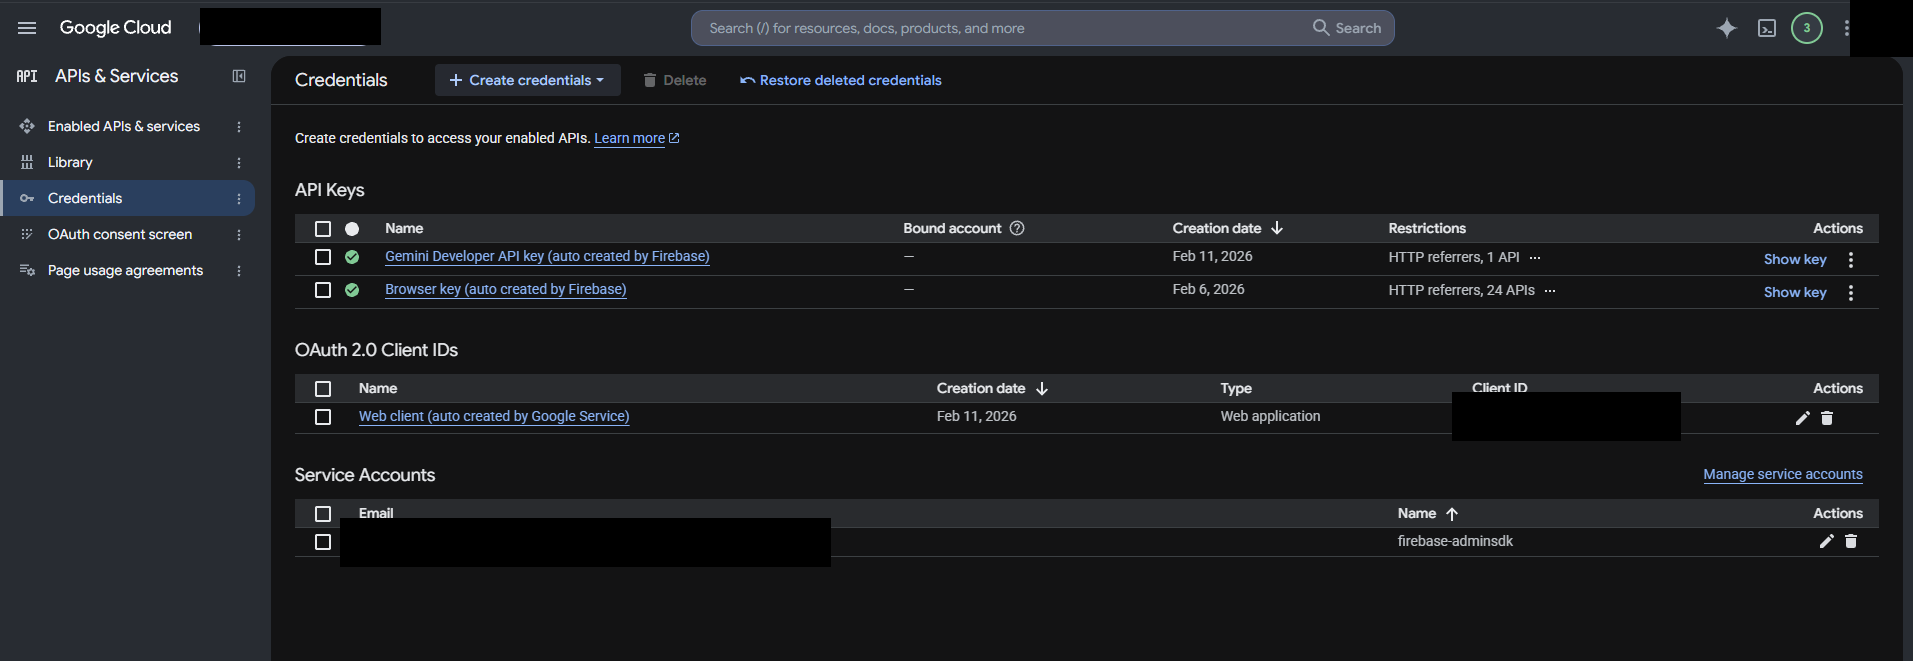Click the Web application type cell
This screenshot has height=661, width=1913.
pos(1270,416)
